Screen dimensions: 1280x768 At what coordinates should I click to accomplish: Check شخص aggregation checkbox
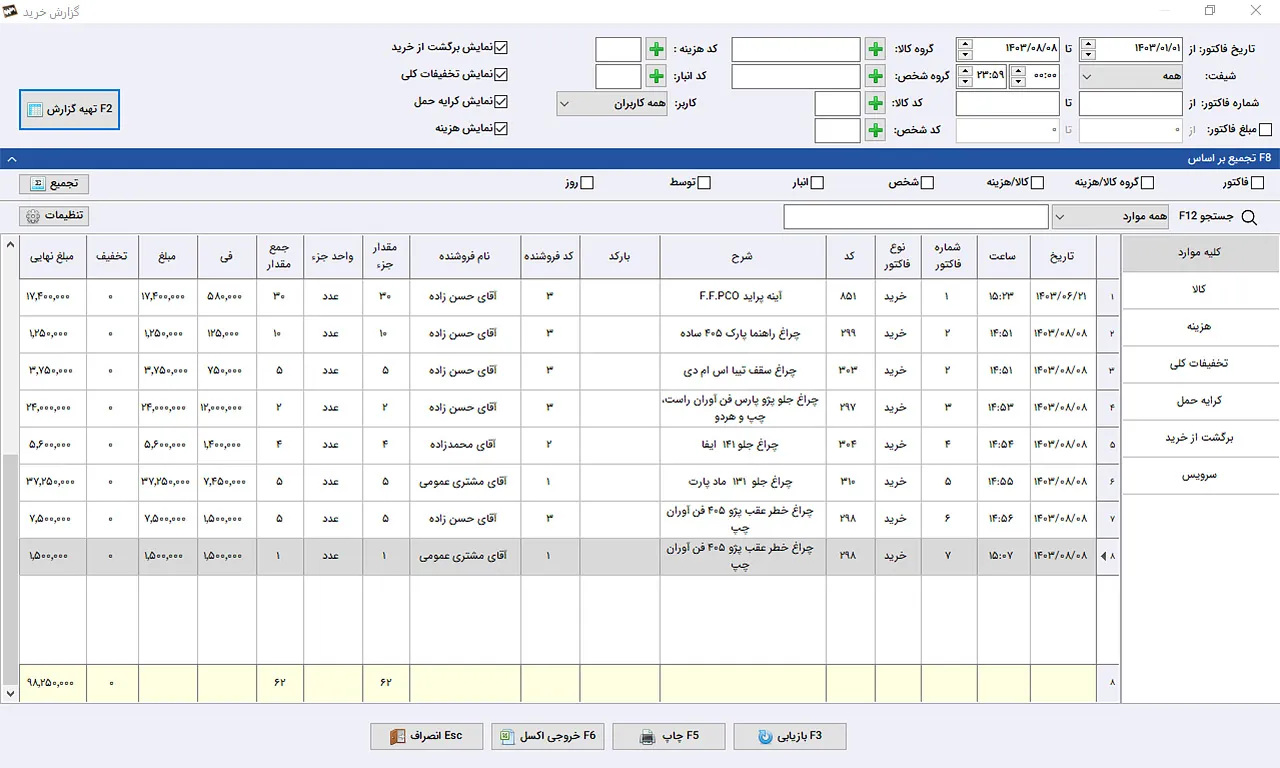click(x=927, y=183)
